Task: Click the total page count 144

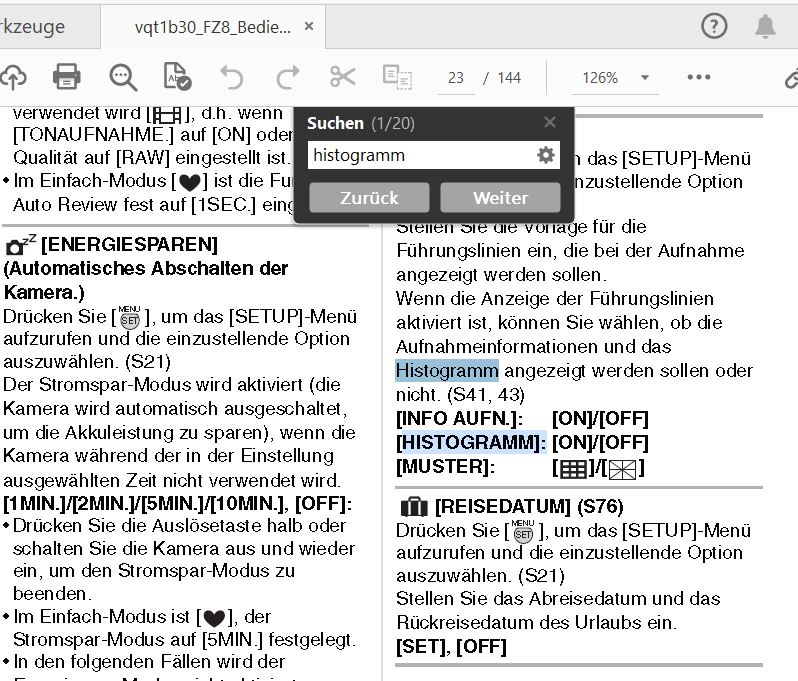Action: pyautogui.click(x=509, y=78)
